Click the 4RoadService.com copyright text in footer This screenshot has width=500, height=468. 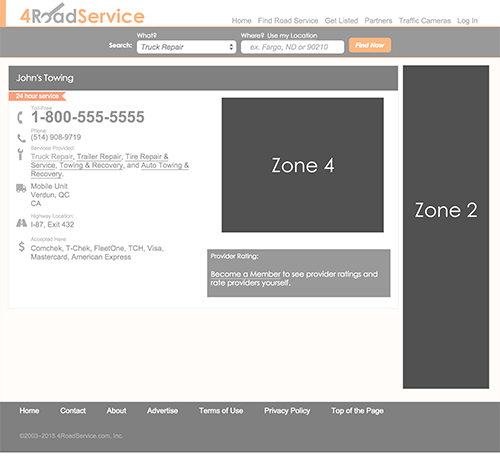71,436
